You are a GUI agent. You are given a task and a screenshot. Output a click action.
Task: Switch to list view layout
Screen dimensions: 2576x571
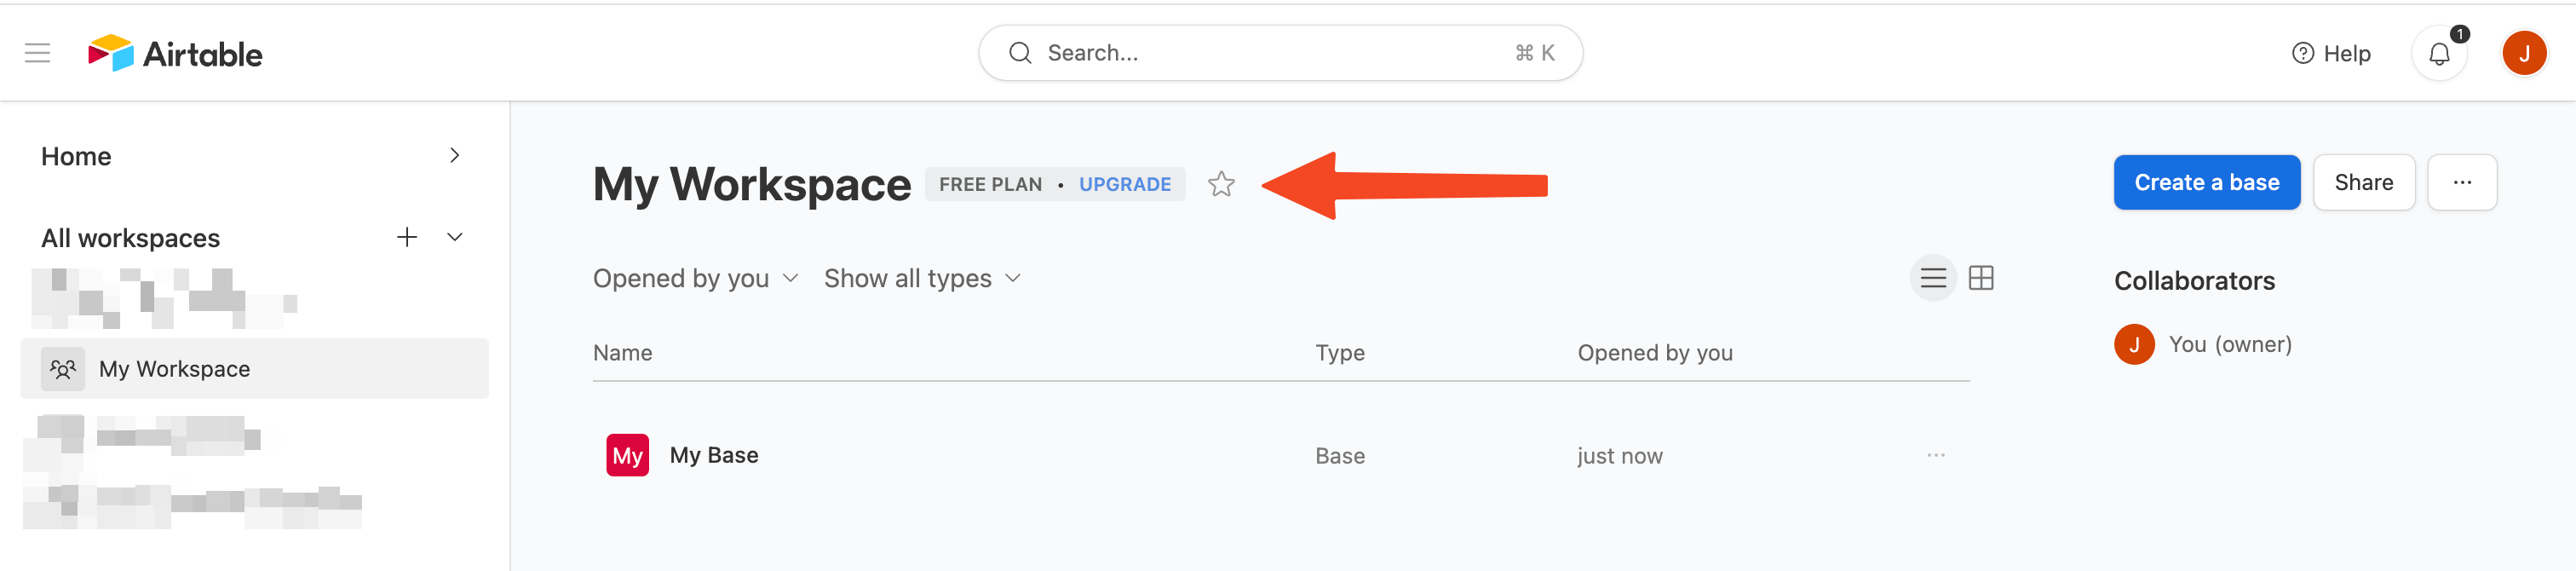(1932, 278)
